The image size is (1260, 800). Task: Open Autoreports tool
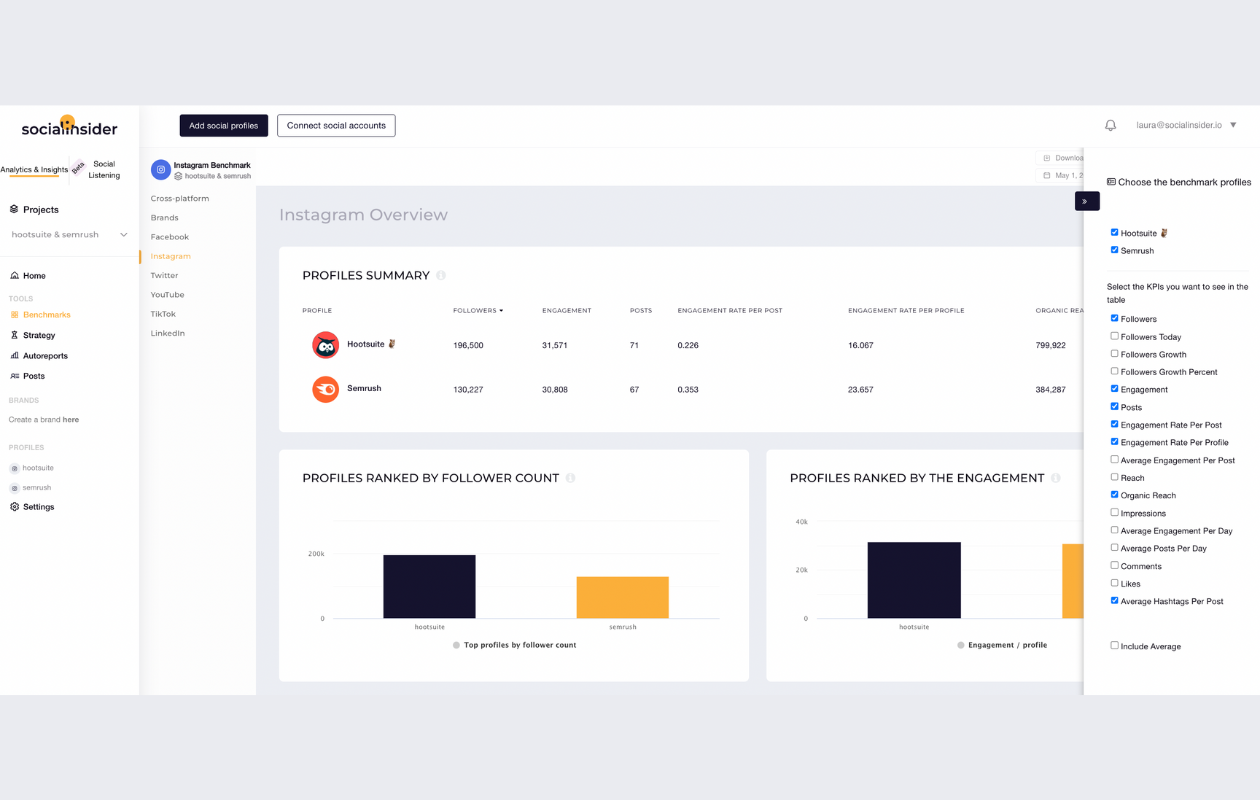coord(39,355)
